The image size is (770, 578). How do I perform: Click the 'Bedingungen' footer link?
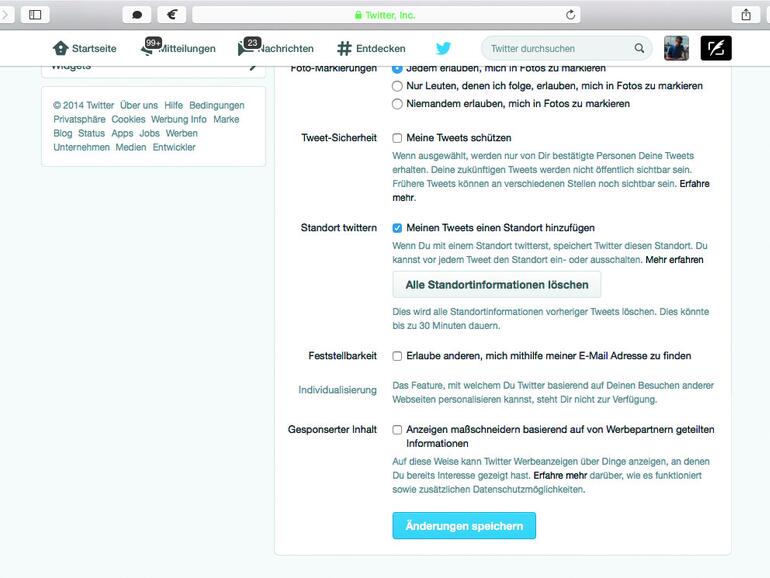217,105
